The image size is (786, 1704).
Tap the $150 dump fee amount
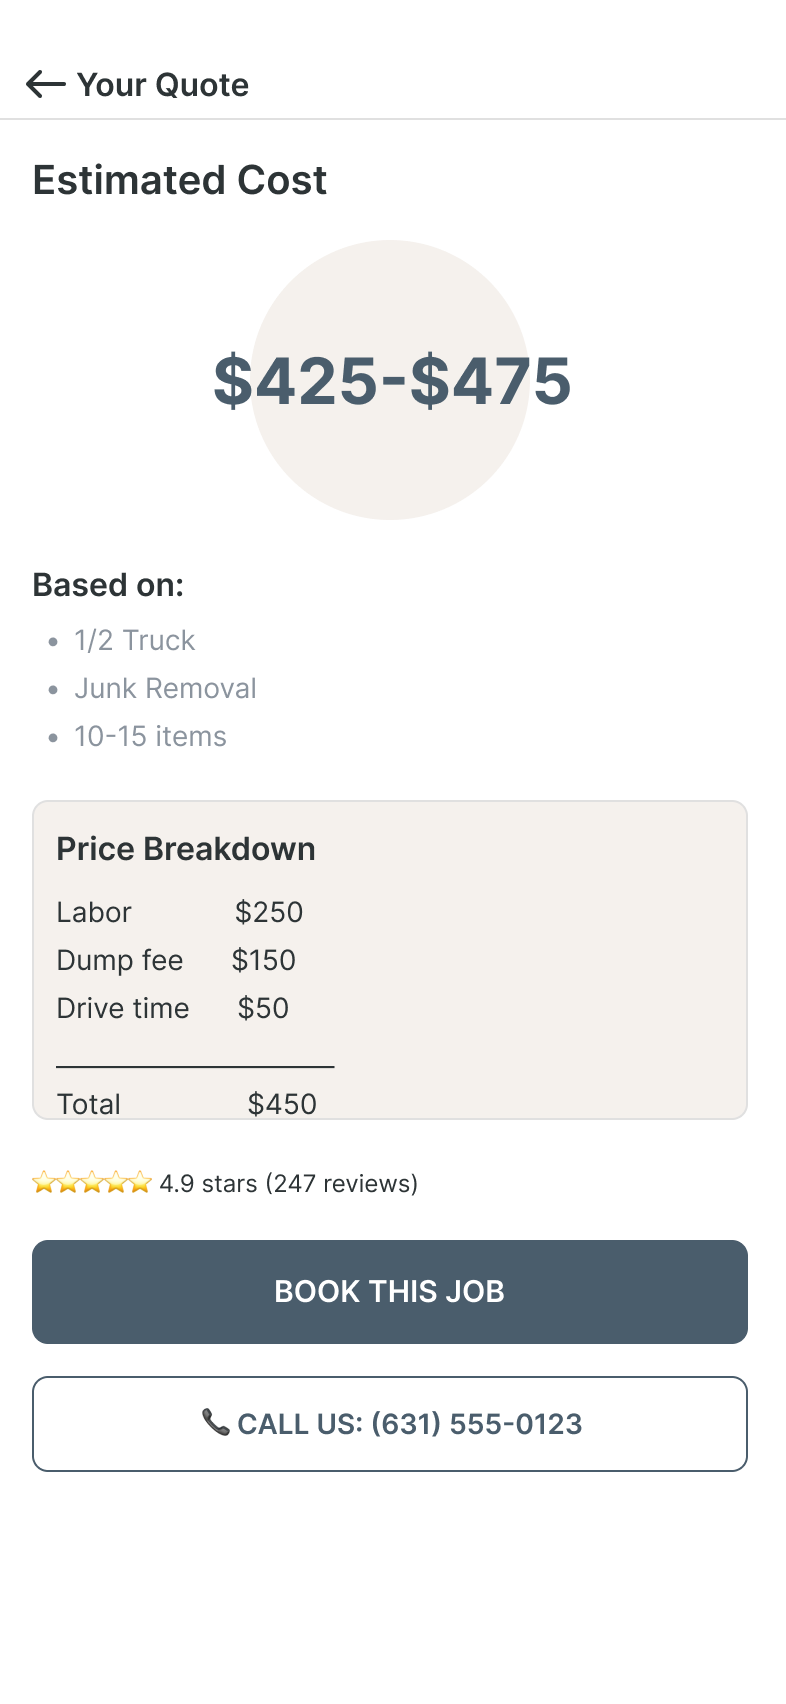264,961
